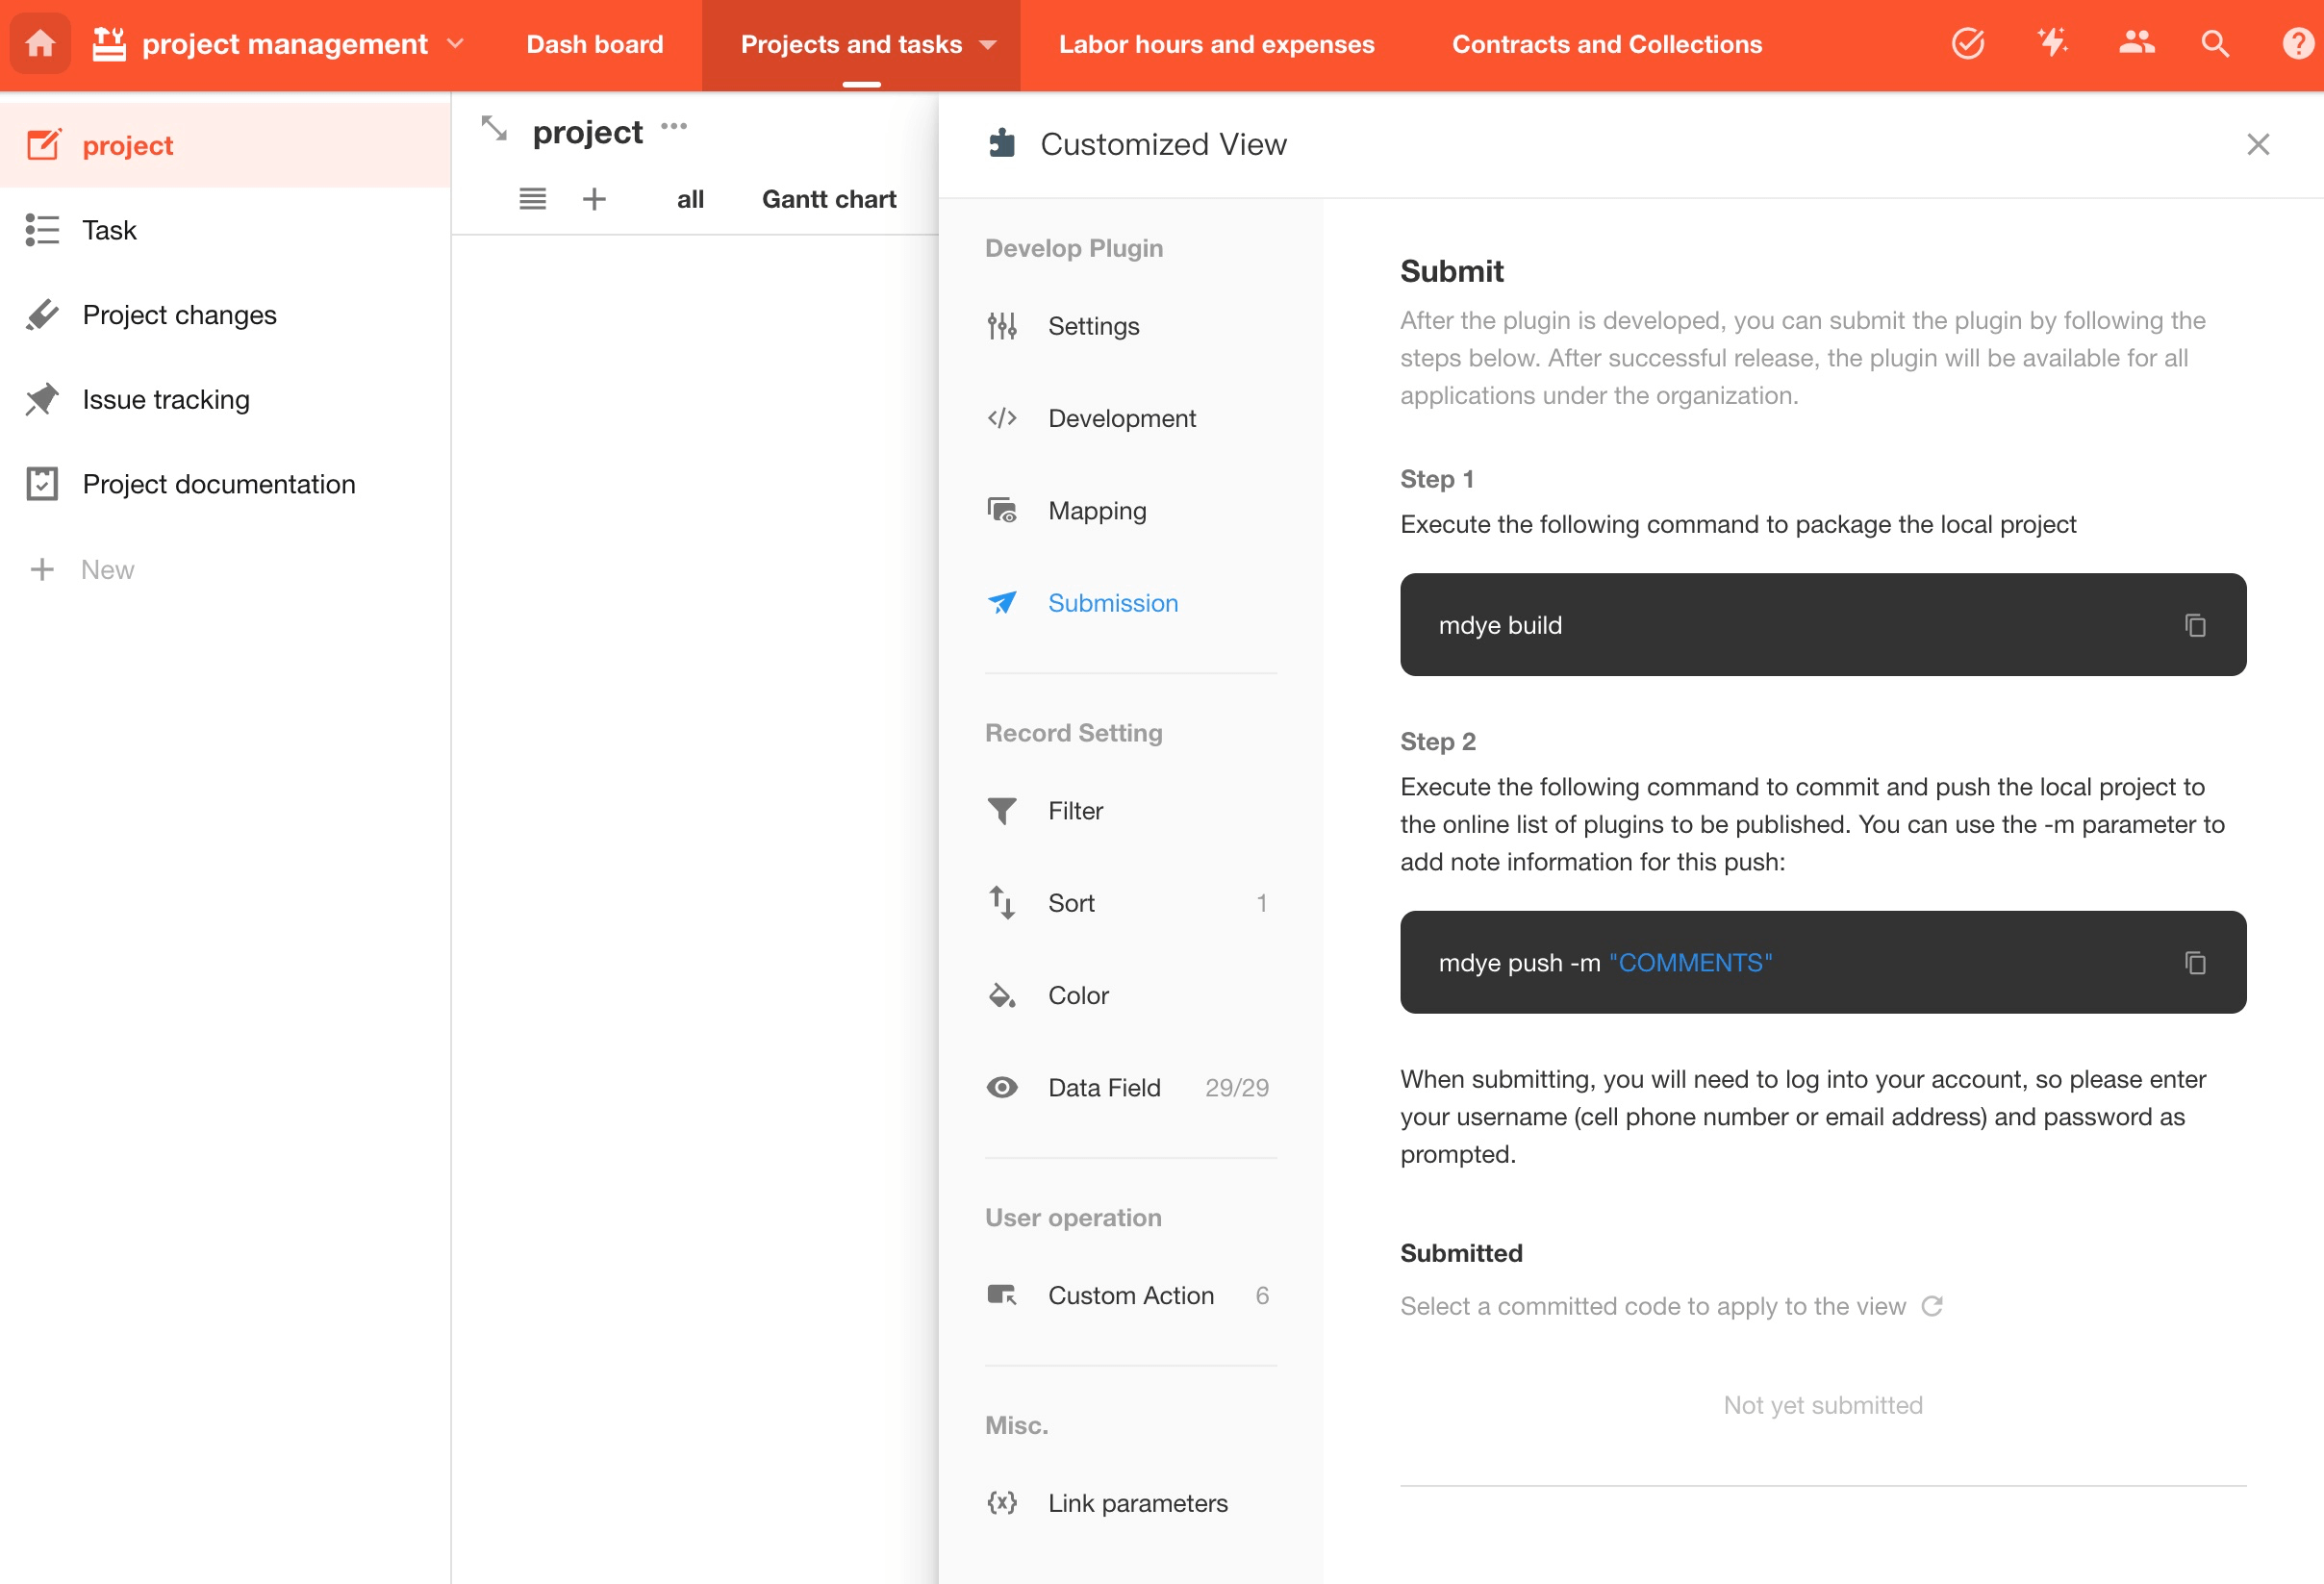2324x1584 pixels.
Task: Open the Color record setting
Action: point(1077,995)
